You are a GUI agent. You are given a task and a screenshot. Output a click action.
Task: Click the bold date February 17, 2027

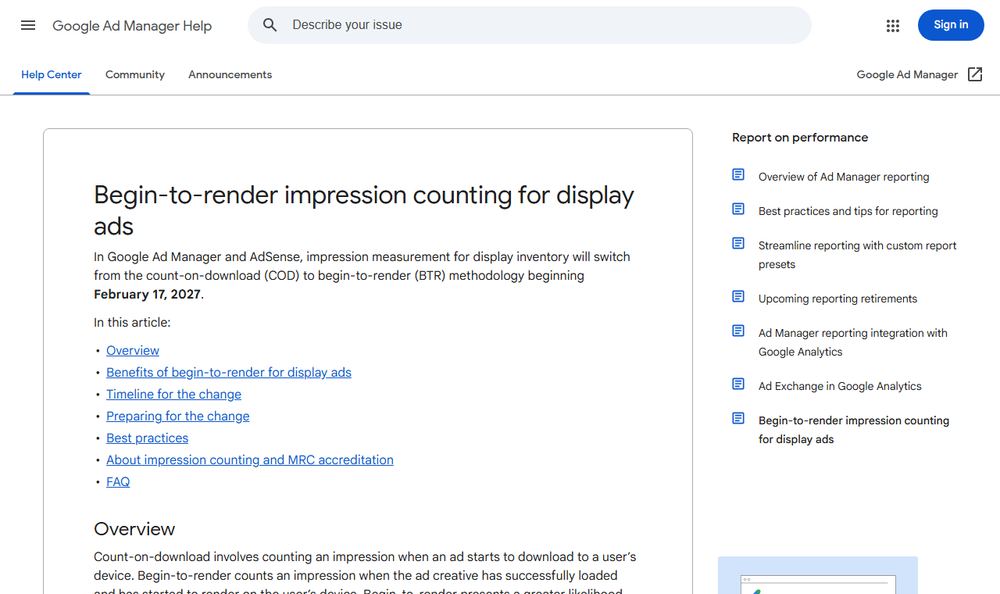147,294
